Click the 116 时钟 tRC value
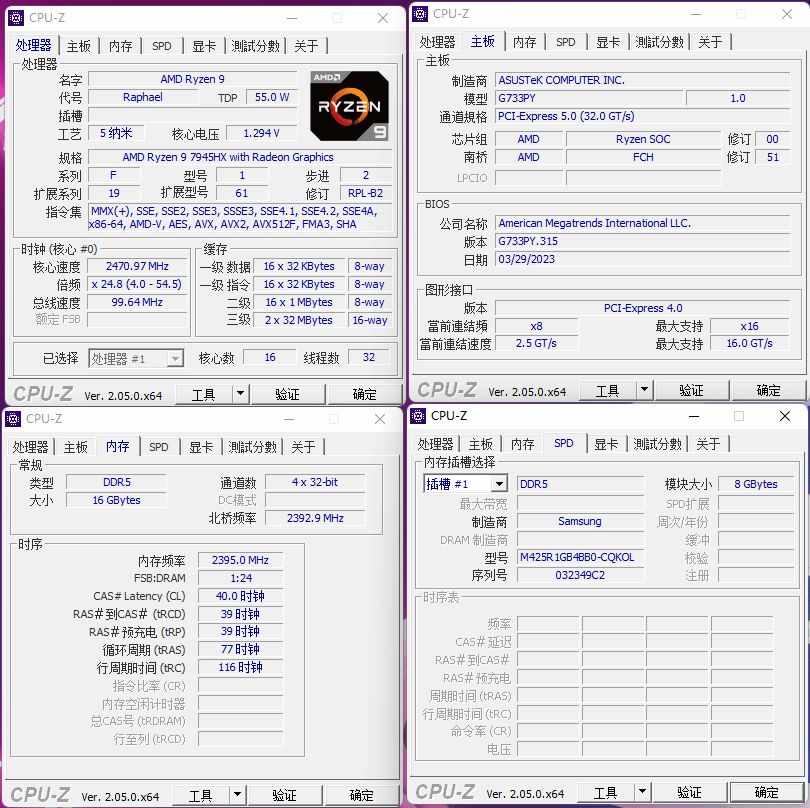 240,667
